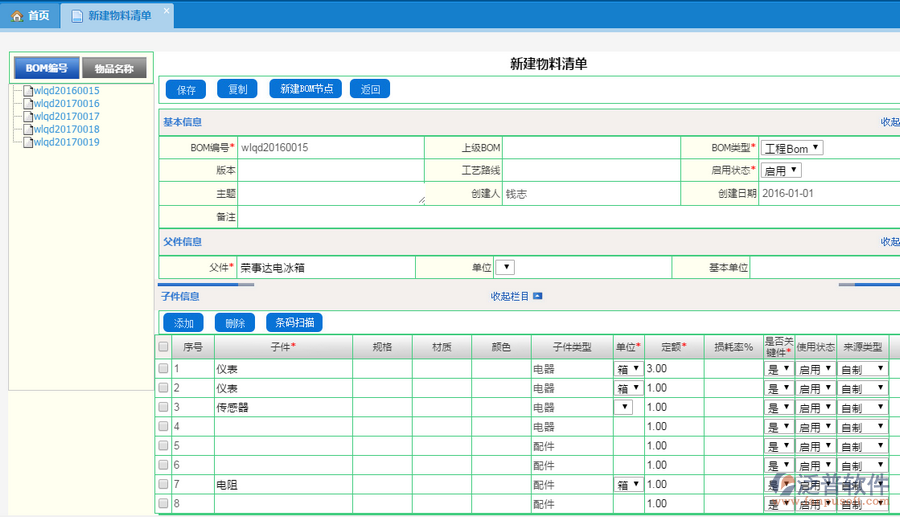The width and height of the screenshot is (900, 517).
Task: Click page icon on 新建物料清单 tab
Action: [77, 16]
